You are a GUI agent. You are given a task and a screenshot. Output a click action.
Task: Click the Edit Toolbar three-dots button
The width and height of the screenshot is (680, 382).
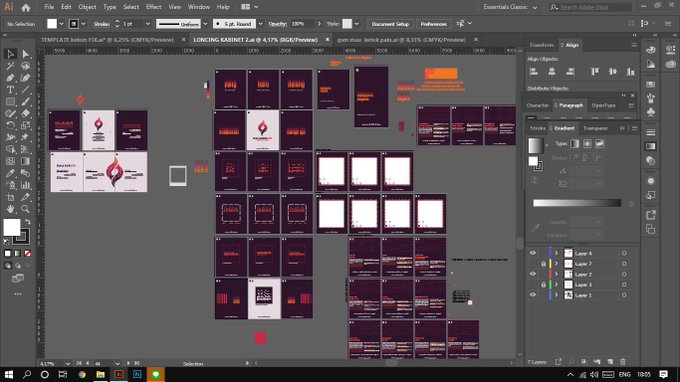(18, 294)
